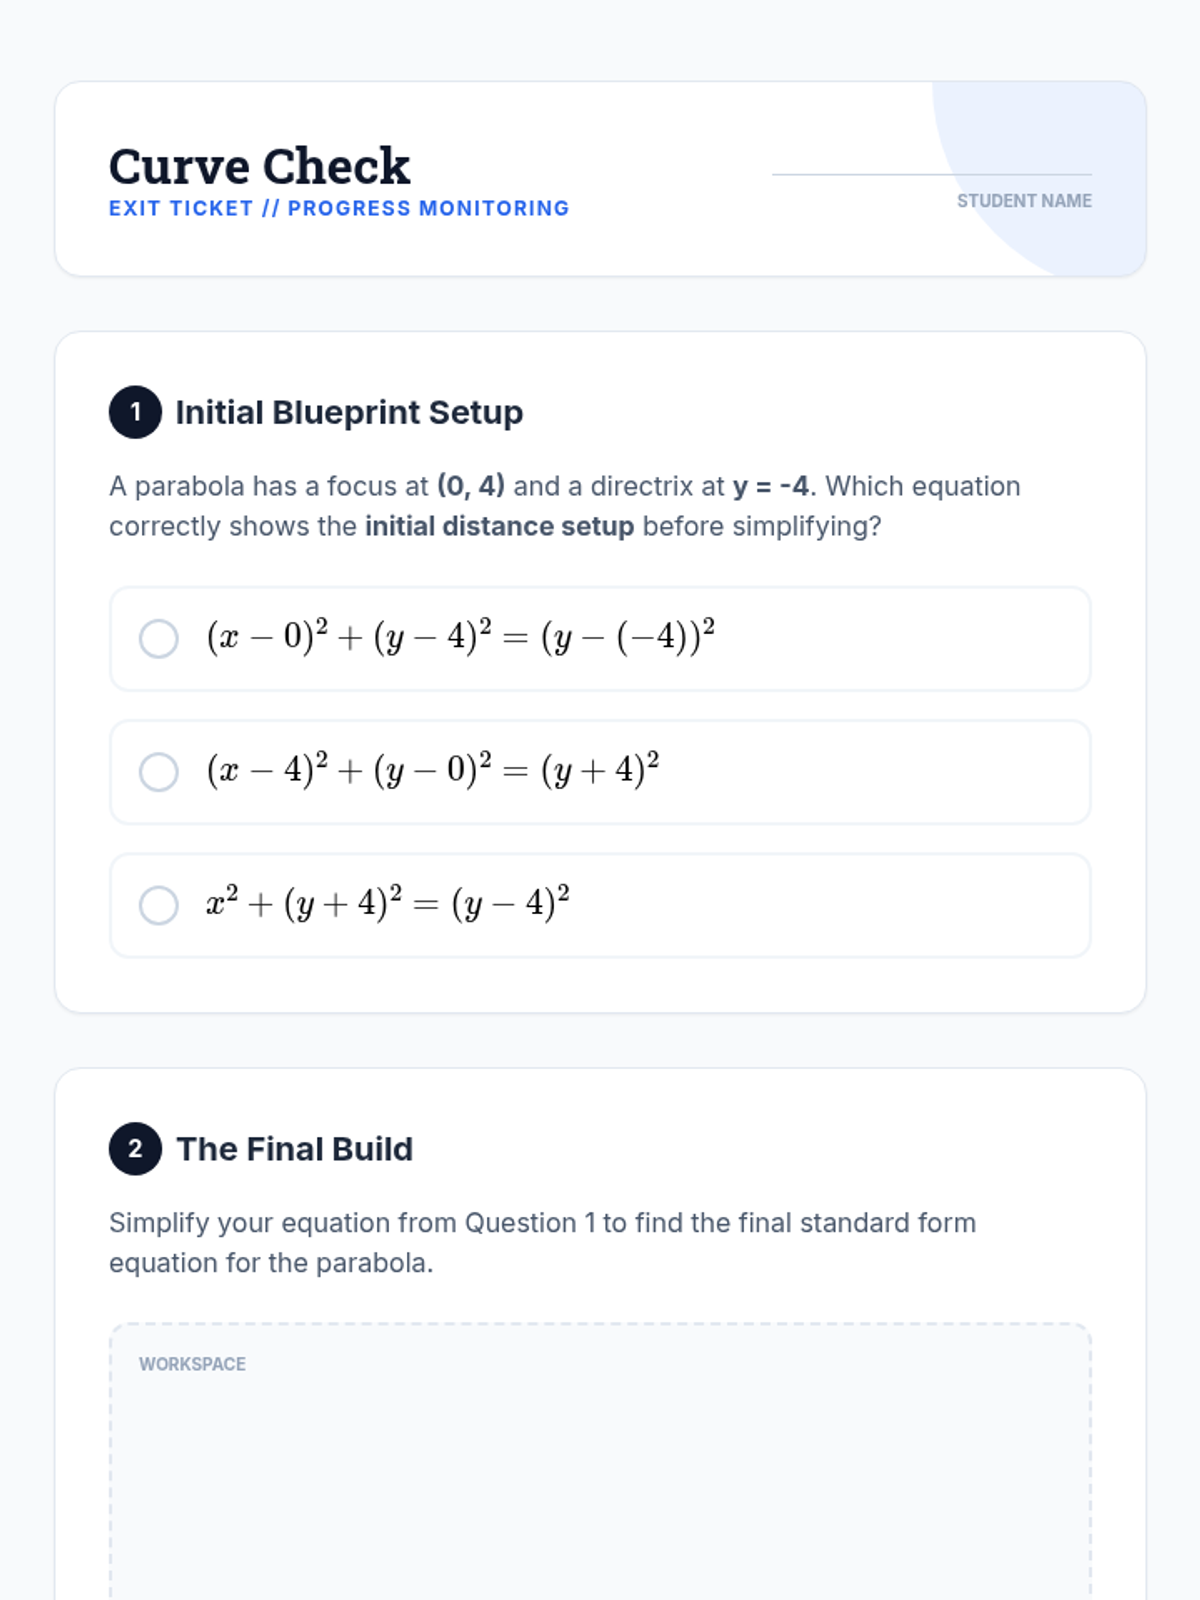Click the Curve Check title
This screenshot has height=1600, width=1200.
click(260, 166)
